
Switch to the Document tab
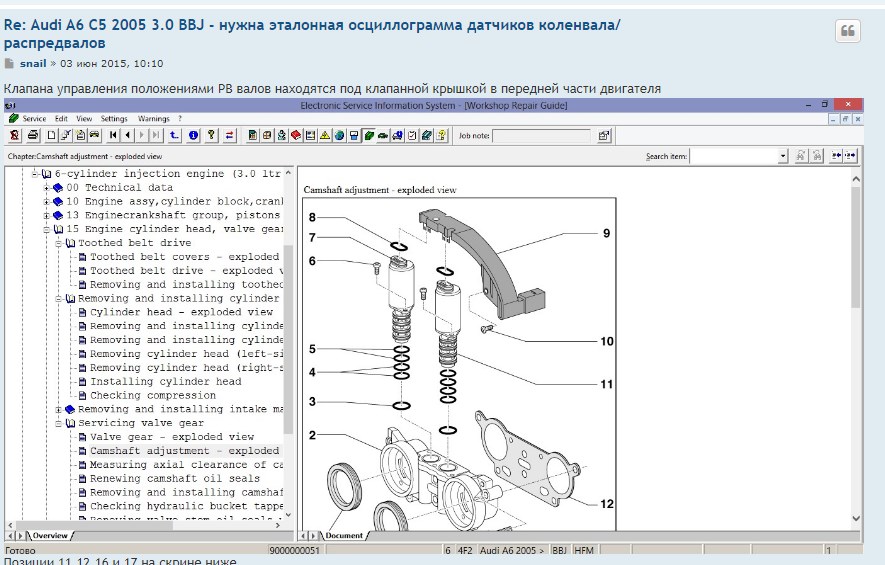344,536
